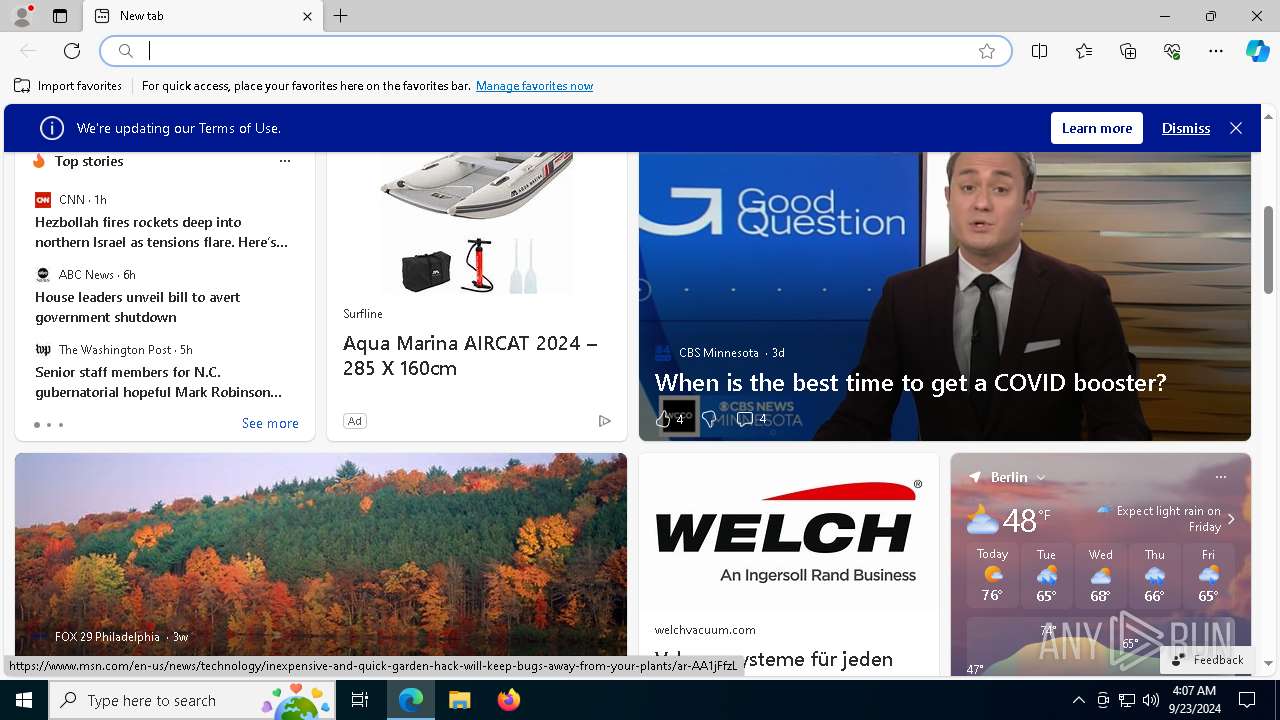Viewport: 1280px width, 720px height.
Task: Open the tab actions menu icon
Action: click(60, 16)
